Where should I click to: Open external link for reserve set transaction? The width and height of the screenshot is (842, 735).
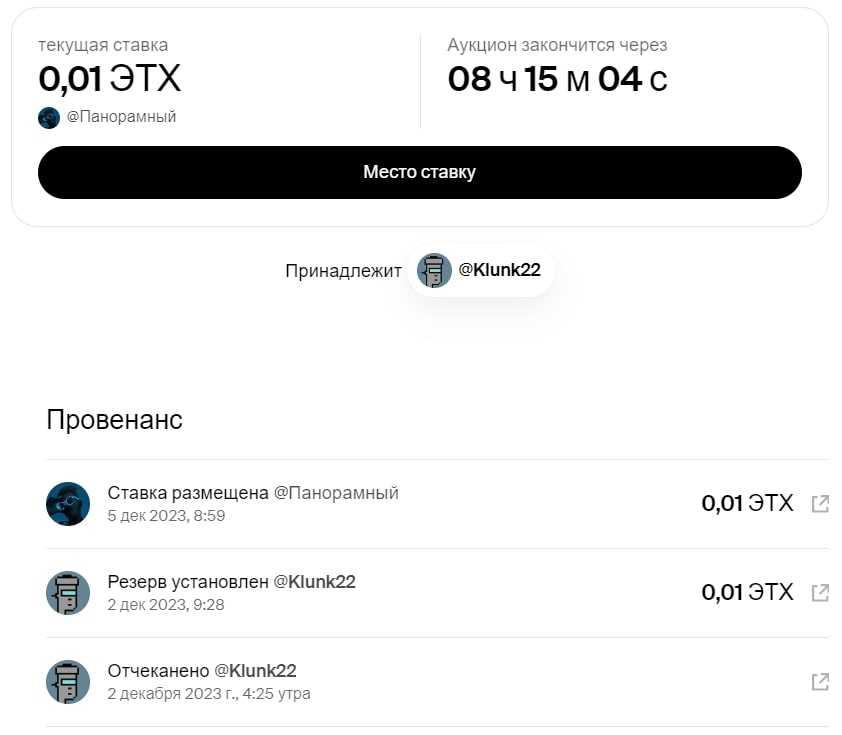coord(820,593)
